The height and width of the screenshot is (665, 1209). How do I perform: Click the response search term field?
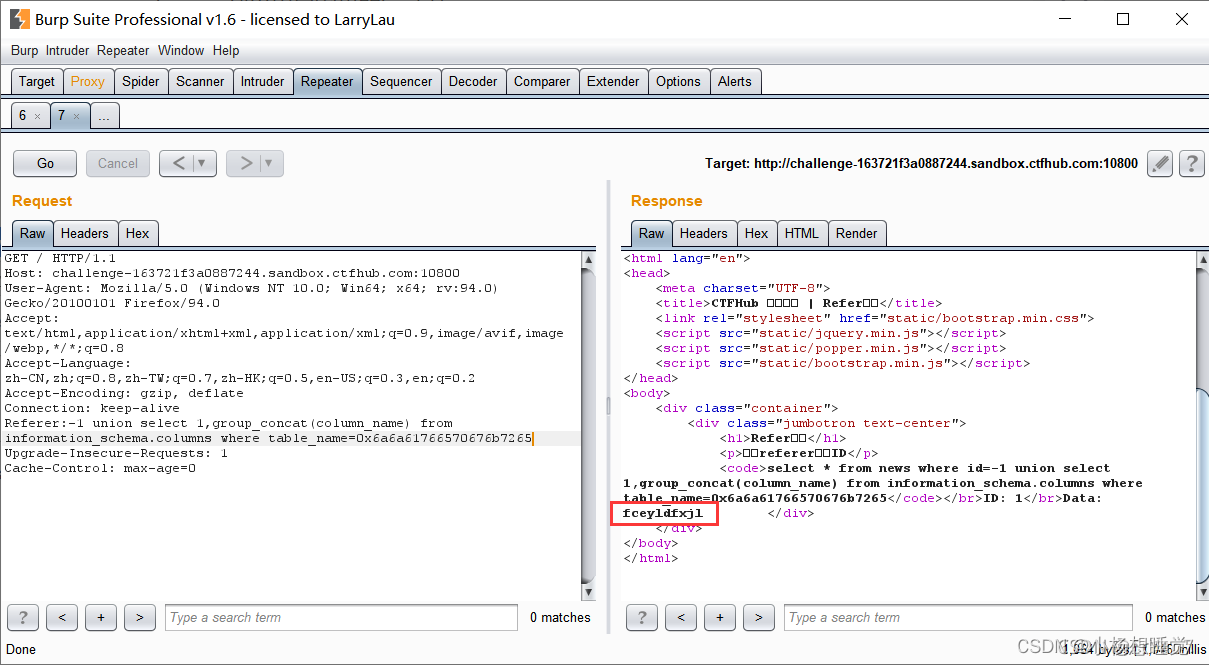coord(958,617)
